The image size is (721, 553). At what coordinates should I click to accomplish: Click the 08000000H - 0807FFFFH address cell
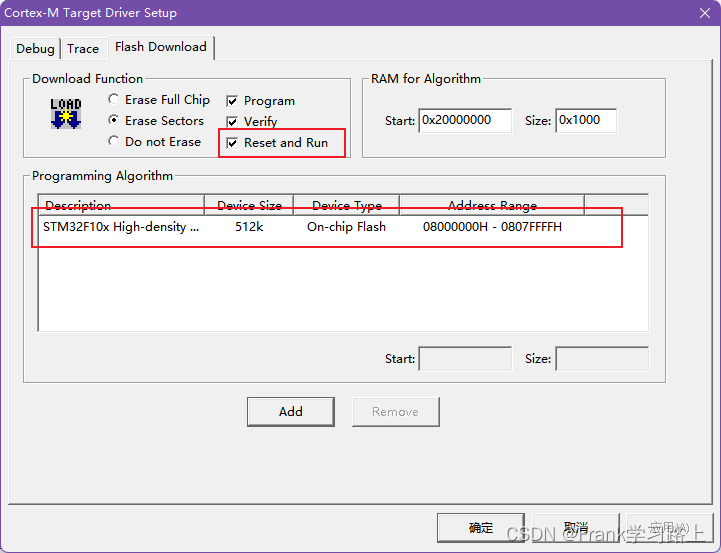492,227
